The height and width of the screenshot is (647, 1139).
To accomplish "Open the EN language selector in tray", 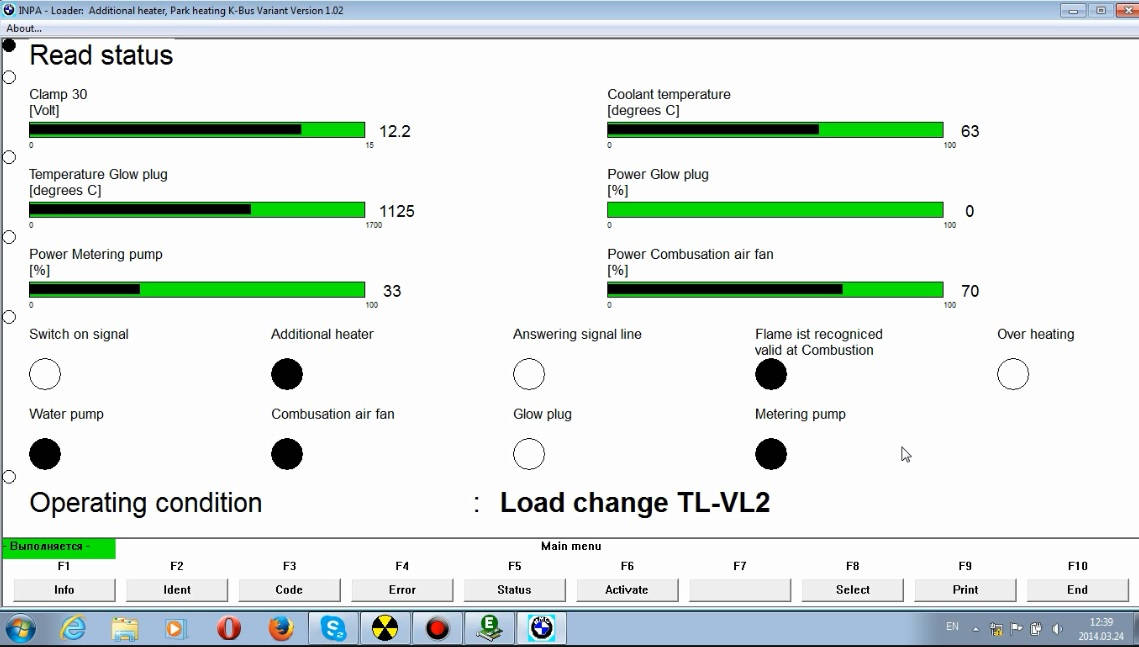I will pyautogui.click(x=951, y=627).
